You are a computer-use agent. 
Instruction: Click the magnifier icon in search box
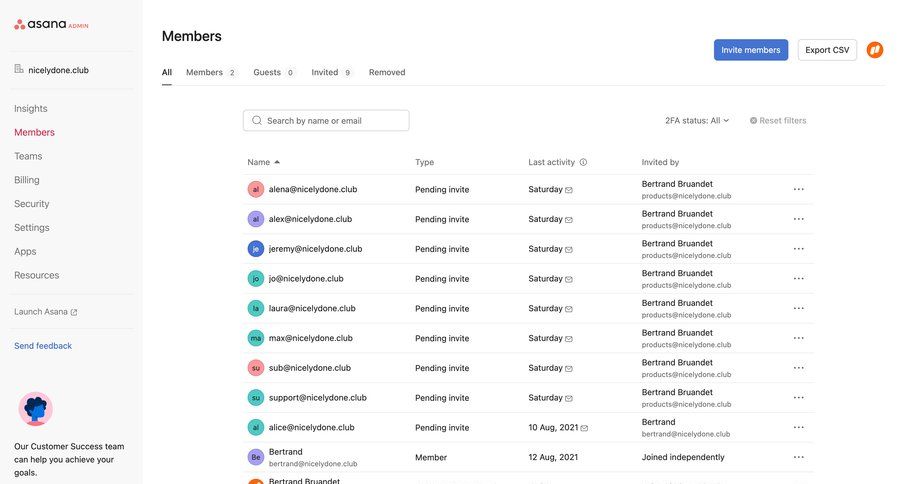[257, 121]
